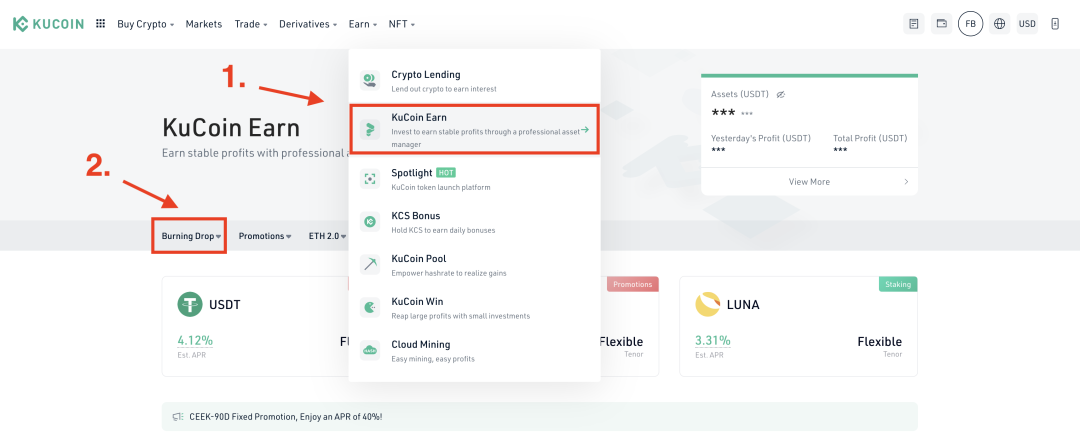Expand the Promotions filter
Image resolution: width=1080 pixels, height=438 pixels.
[265, 236]
